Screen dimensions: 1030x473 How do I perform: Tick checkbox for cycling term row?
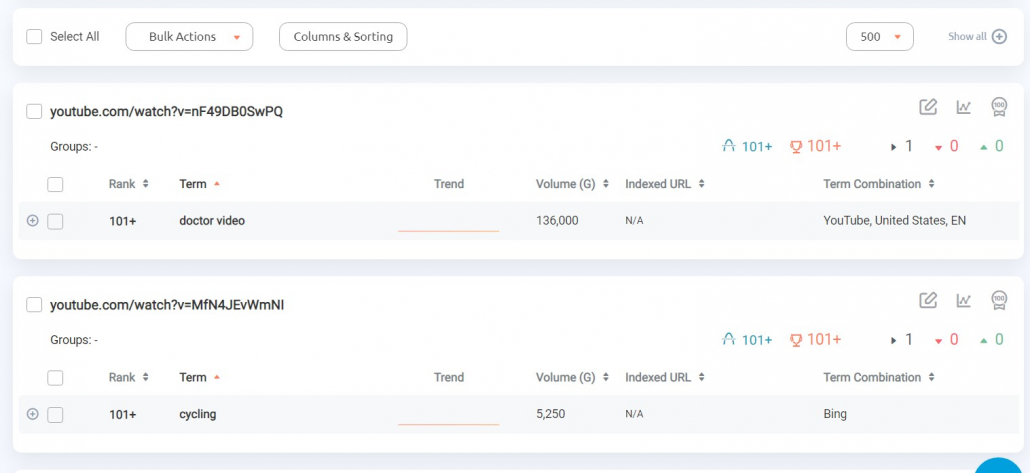point(55,415)
